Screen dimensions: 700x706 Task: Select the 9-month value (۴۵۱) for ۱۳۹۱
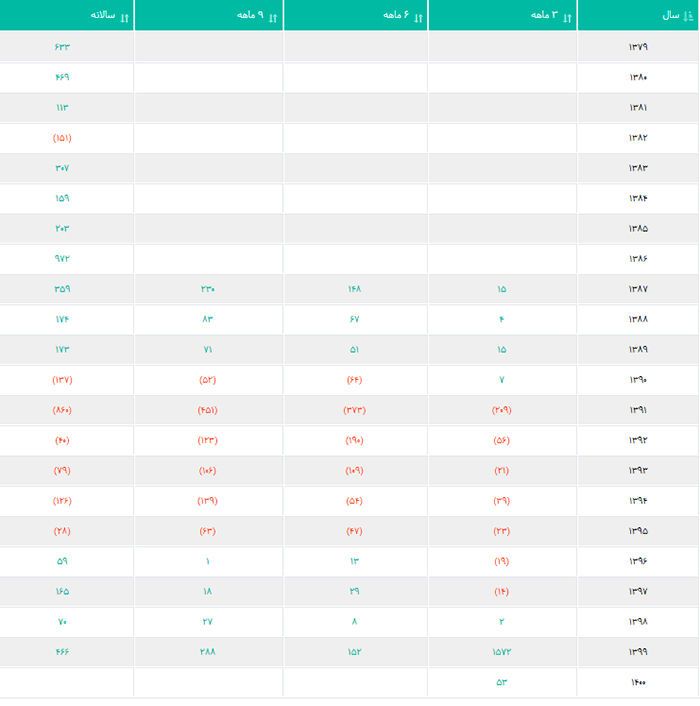(x=208, y=410)
